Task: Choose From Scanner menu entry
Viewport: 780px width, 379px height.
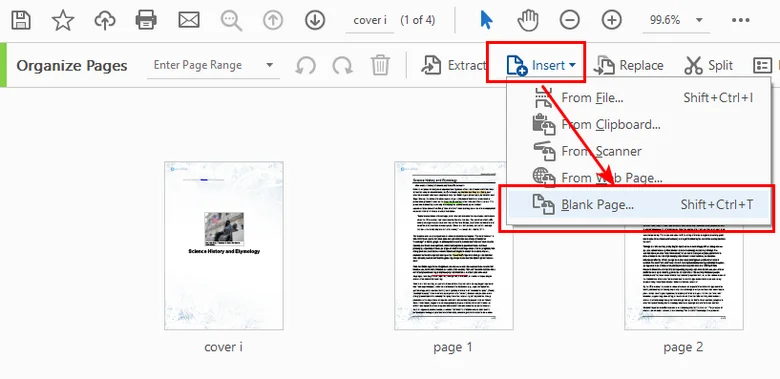Action: pos(639,151)
